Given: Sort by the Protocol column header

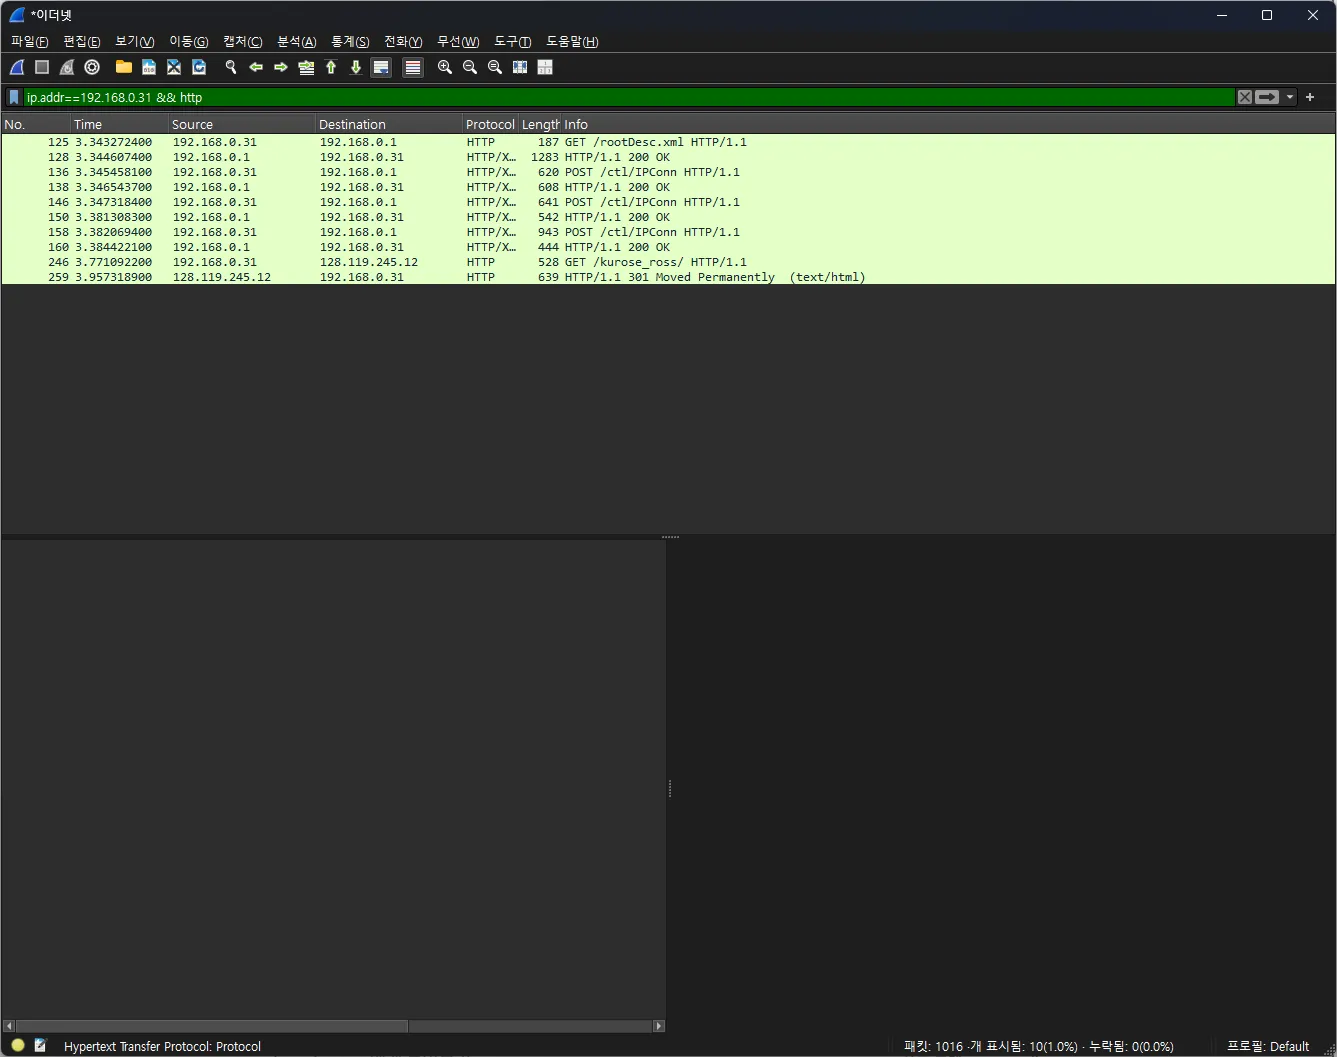Looking at the screenshot, I should click(x=490, y=124).
